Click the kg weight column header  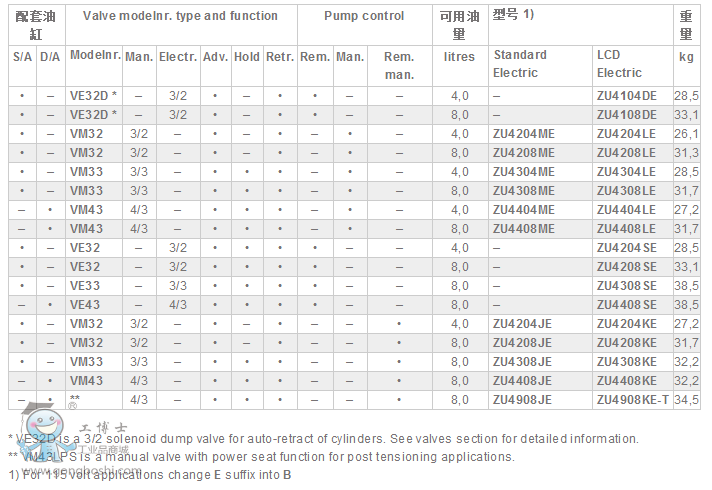(685, 57)
